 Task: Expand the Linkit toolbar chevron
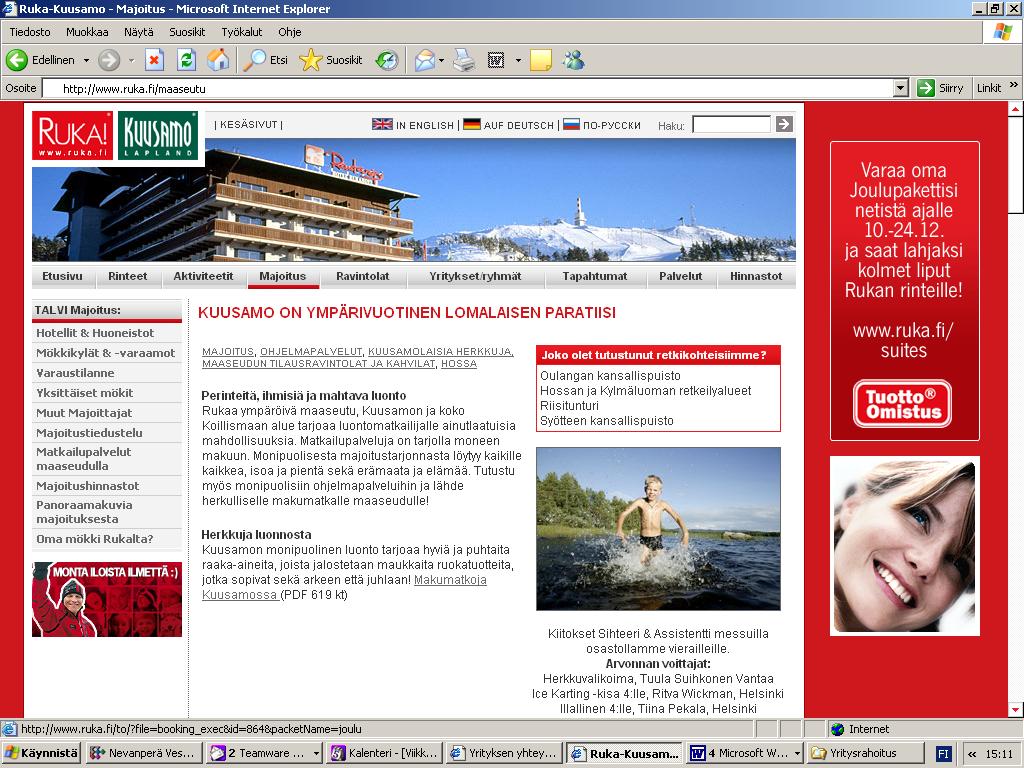pos(1014,85)
